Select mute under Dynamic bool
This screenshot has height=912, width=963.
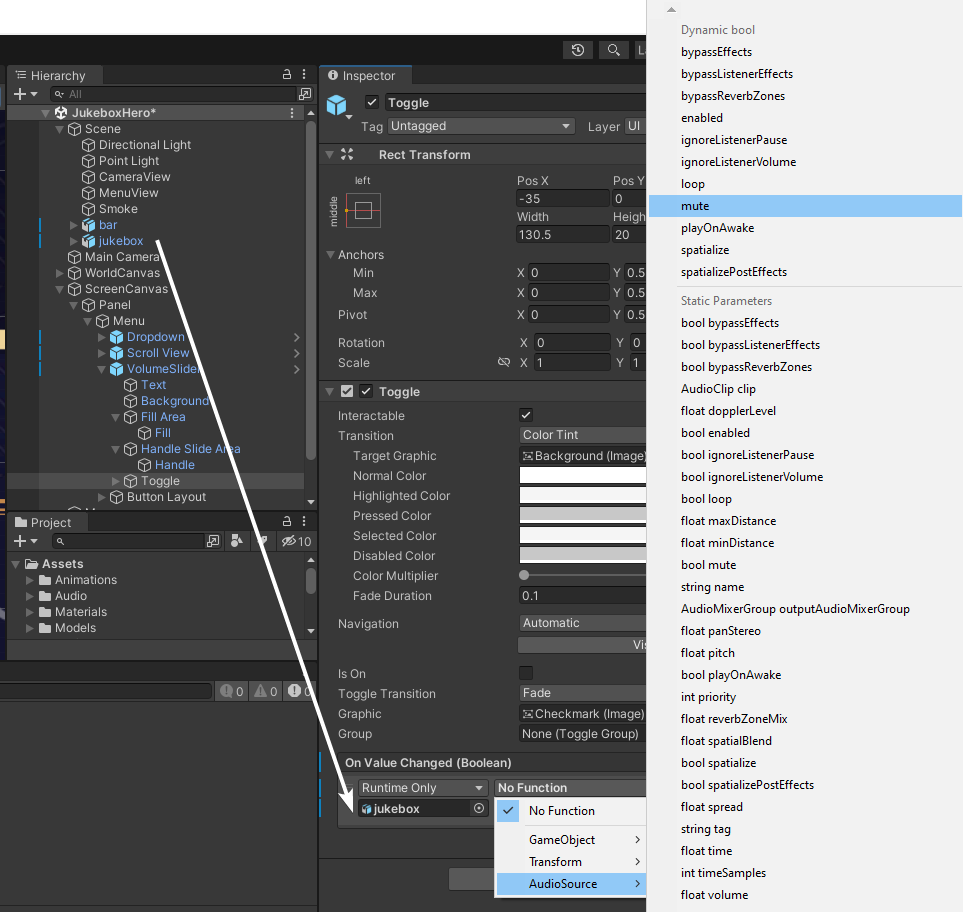click(x=805, y=206)
